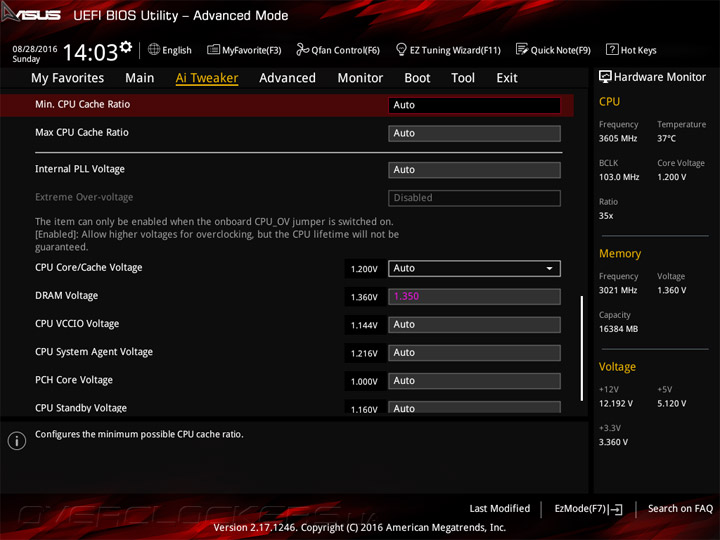This screenshot has width=720, height=540.
Task: Select the PCH Core Voltage label
Action: [74, 380]
